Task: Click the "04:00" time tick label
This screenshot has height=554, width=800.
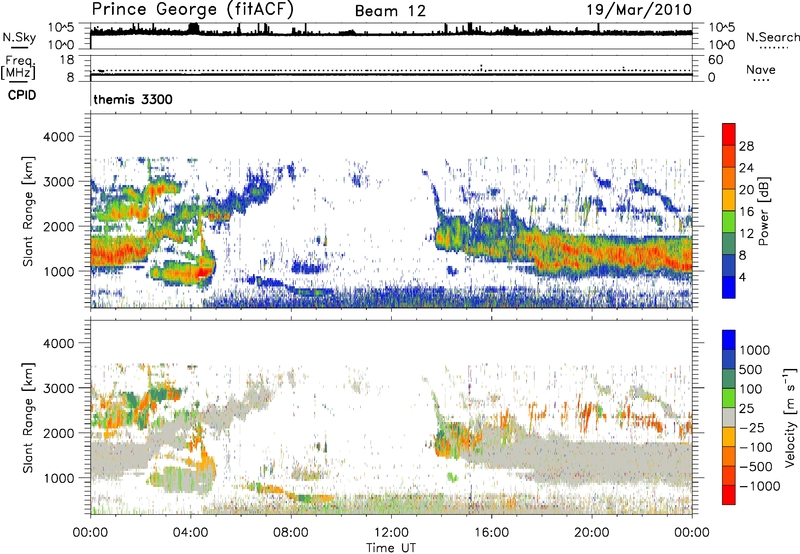Action: 190,533
